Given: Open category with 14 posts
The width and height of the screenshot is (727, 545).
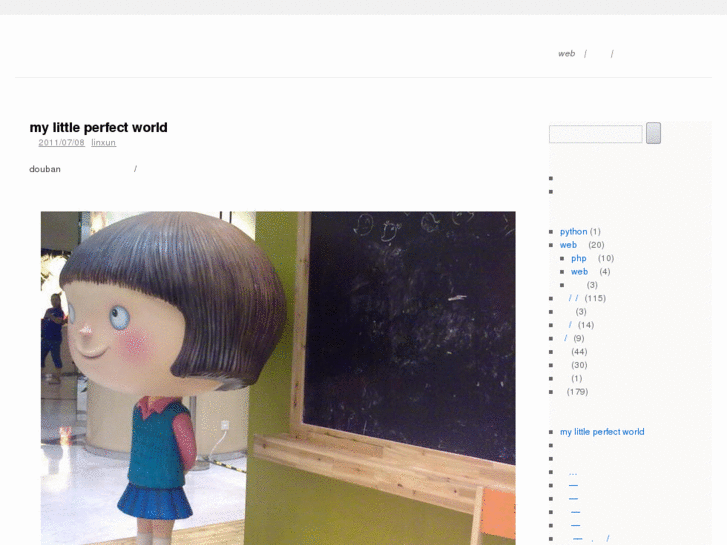Looking at the screenshot, I should 570,325.
